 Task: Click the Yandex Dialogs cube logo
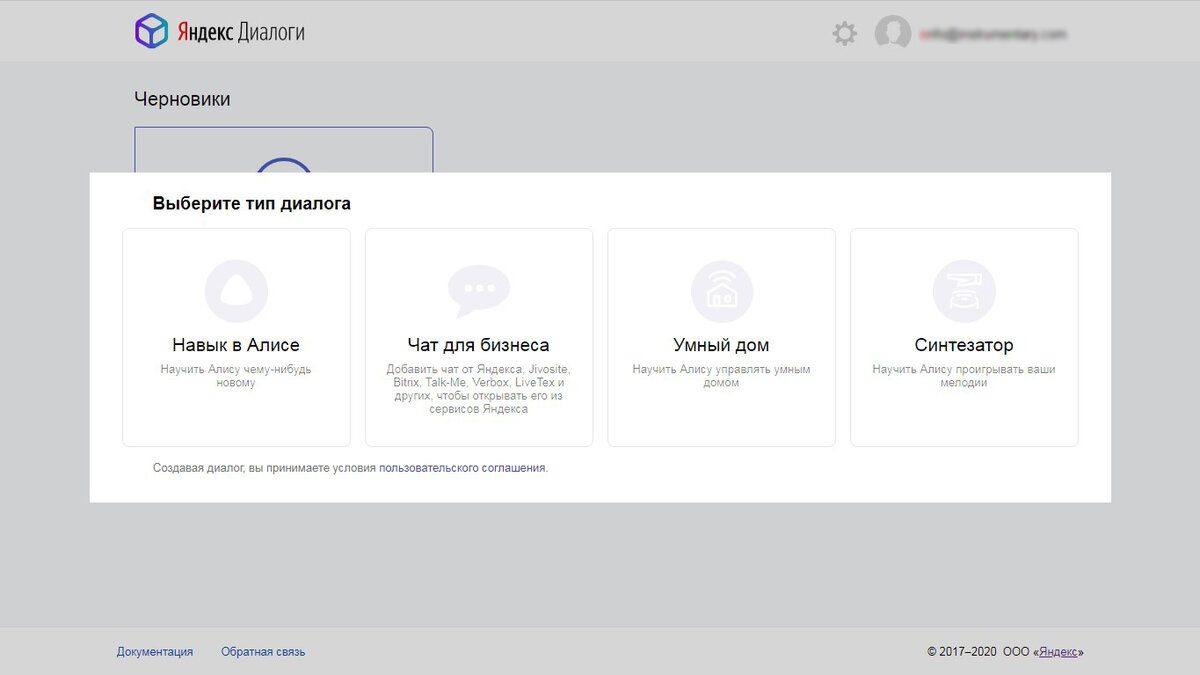coord(151,31)
